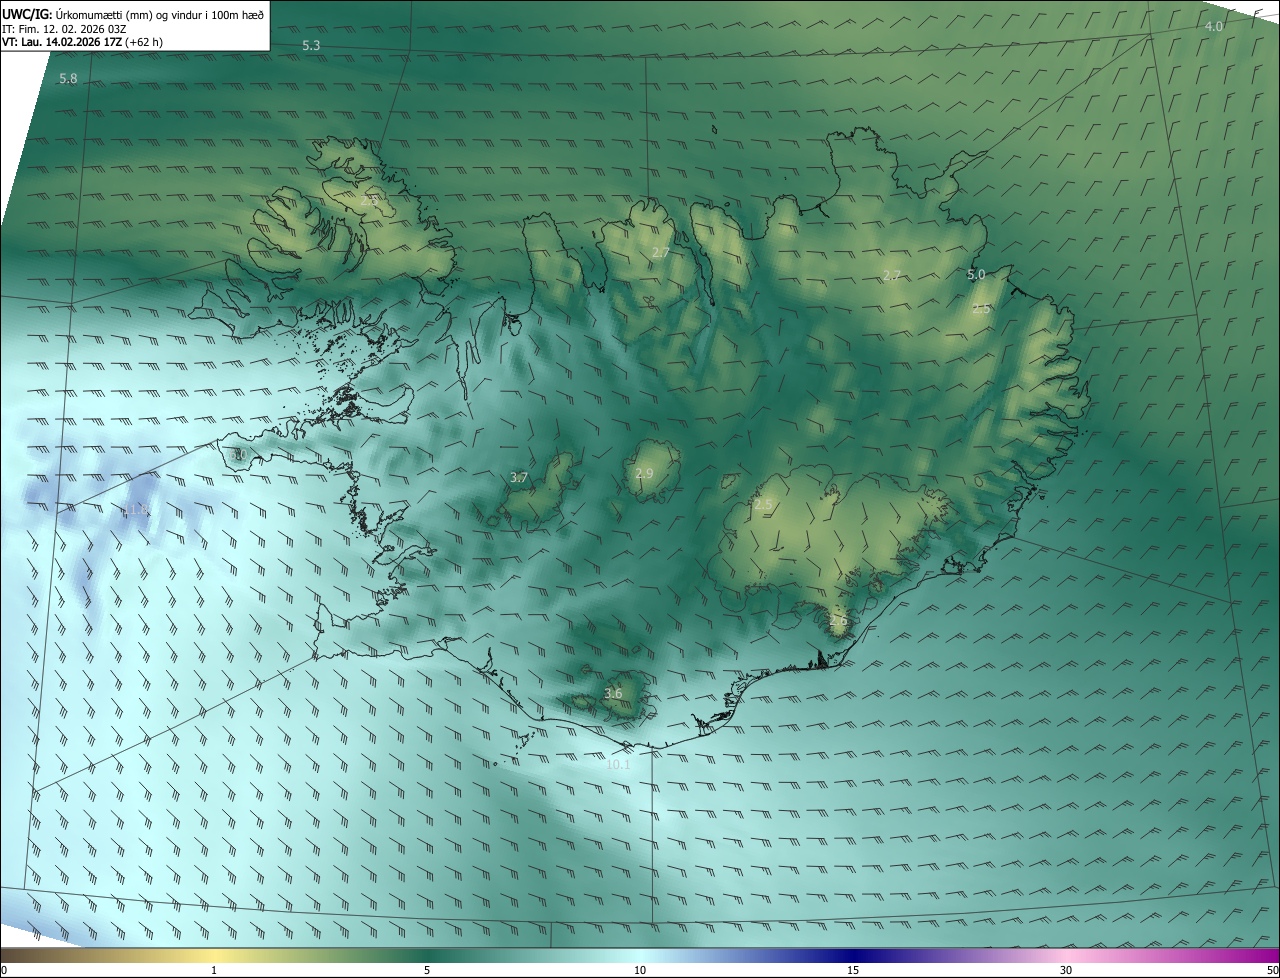Pick the pale yellow colorbar segment at 1
1280x978 pixels.
click(x=214, y=955)
